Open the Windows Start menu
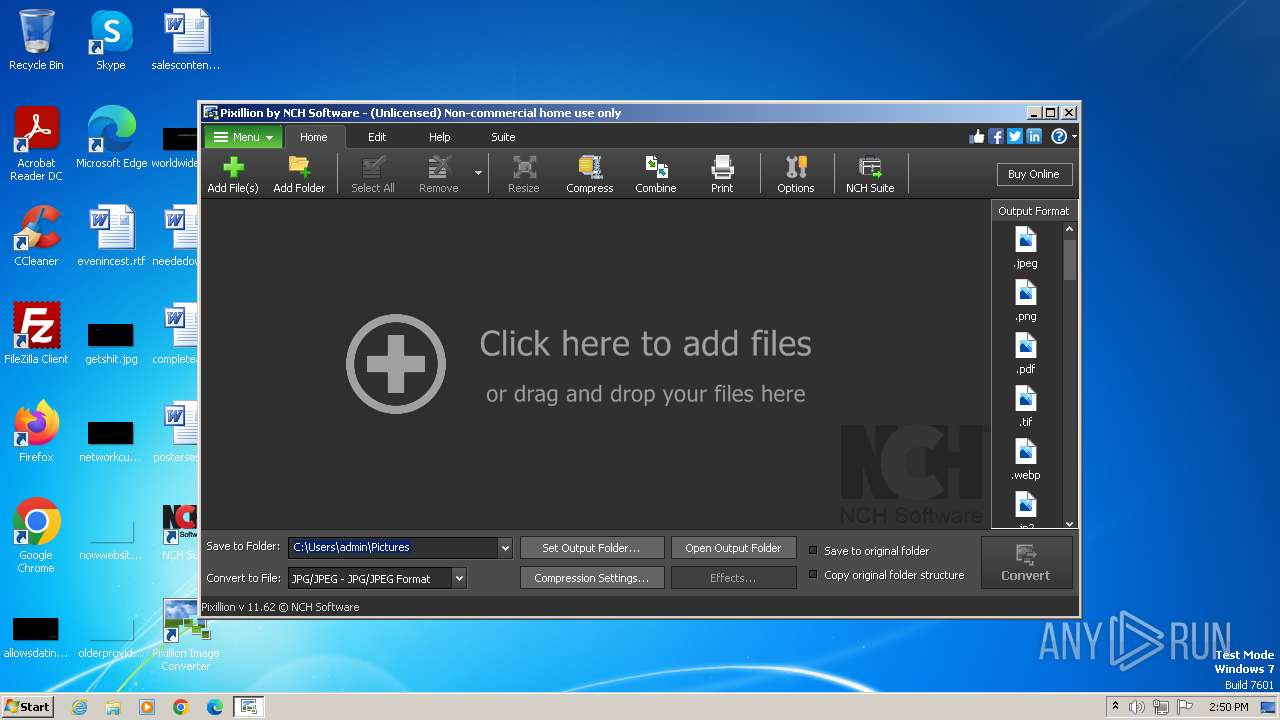Screen dimensions: 1280x720 28,707
